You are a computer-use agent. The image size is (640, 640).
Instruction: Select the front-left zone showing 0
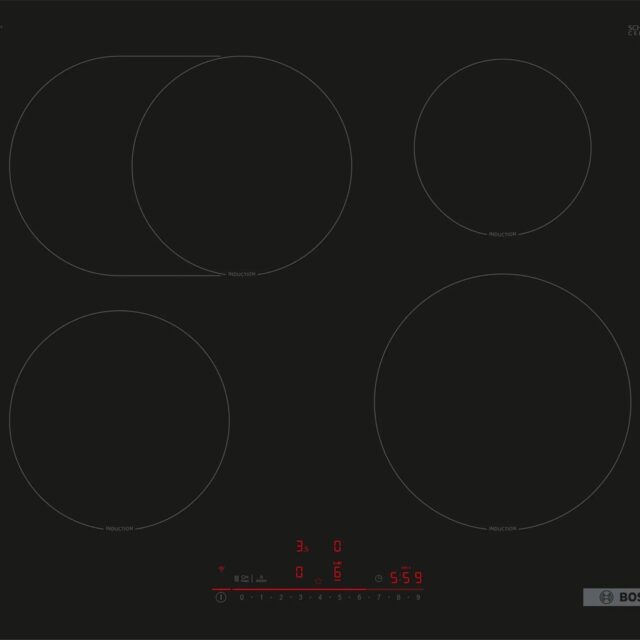[x=299, y=573]
